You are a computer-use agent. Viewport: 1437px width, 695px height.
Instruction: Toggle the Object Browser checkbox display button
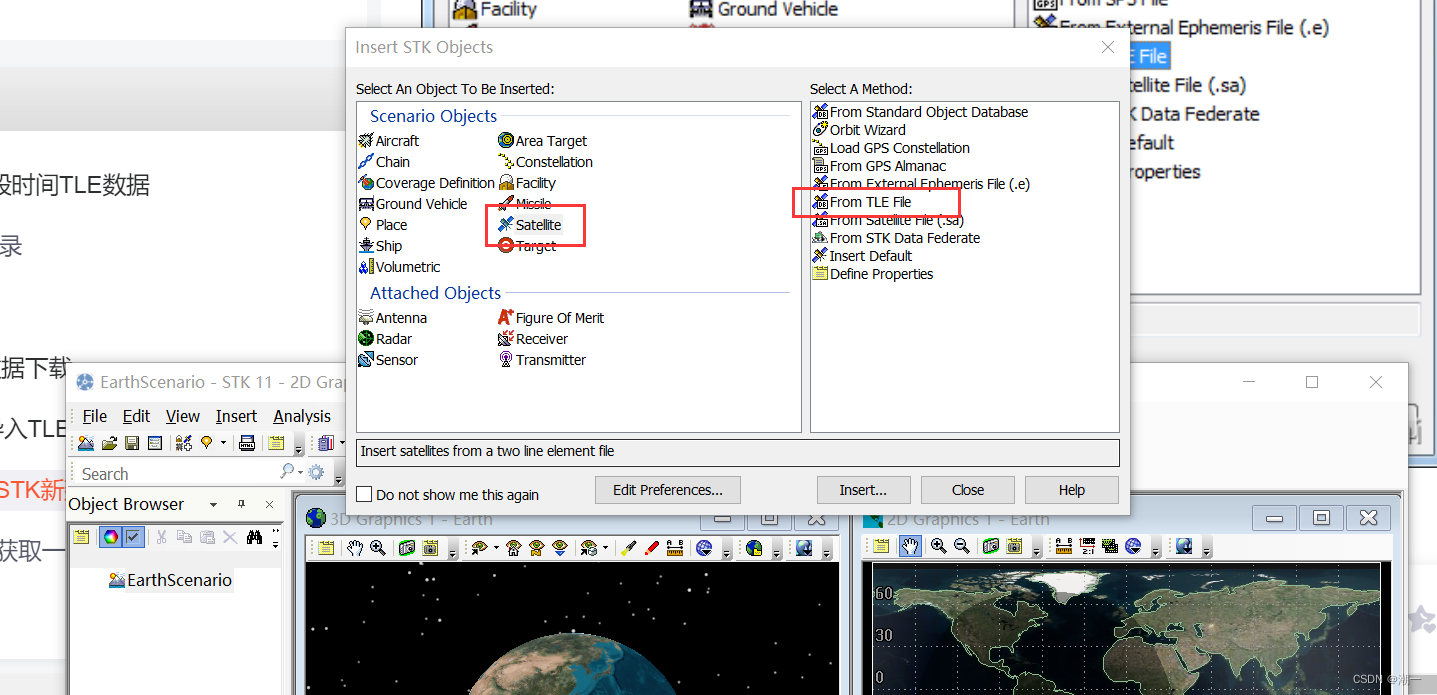pyautogui.click(x=133, y=537)
